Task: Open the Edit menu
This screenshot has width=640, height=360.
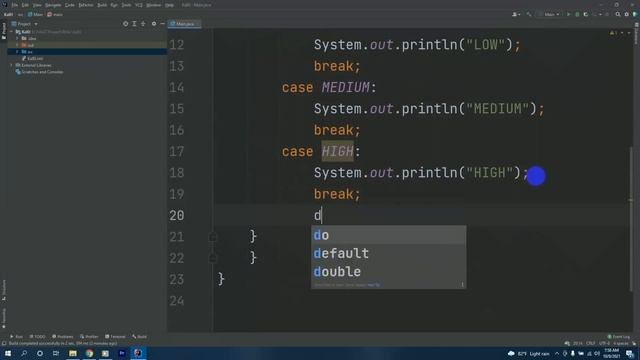Action: point(25,5)
